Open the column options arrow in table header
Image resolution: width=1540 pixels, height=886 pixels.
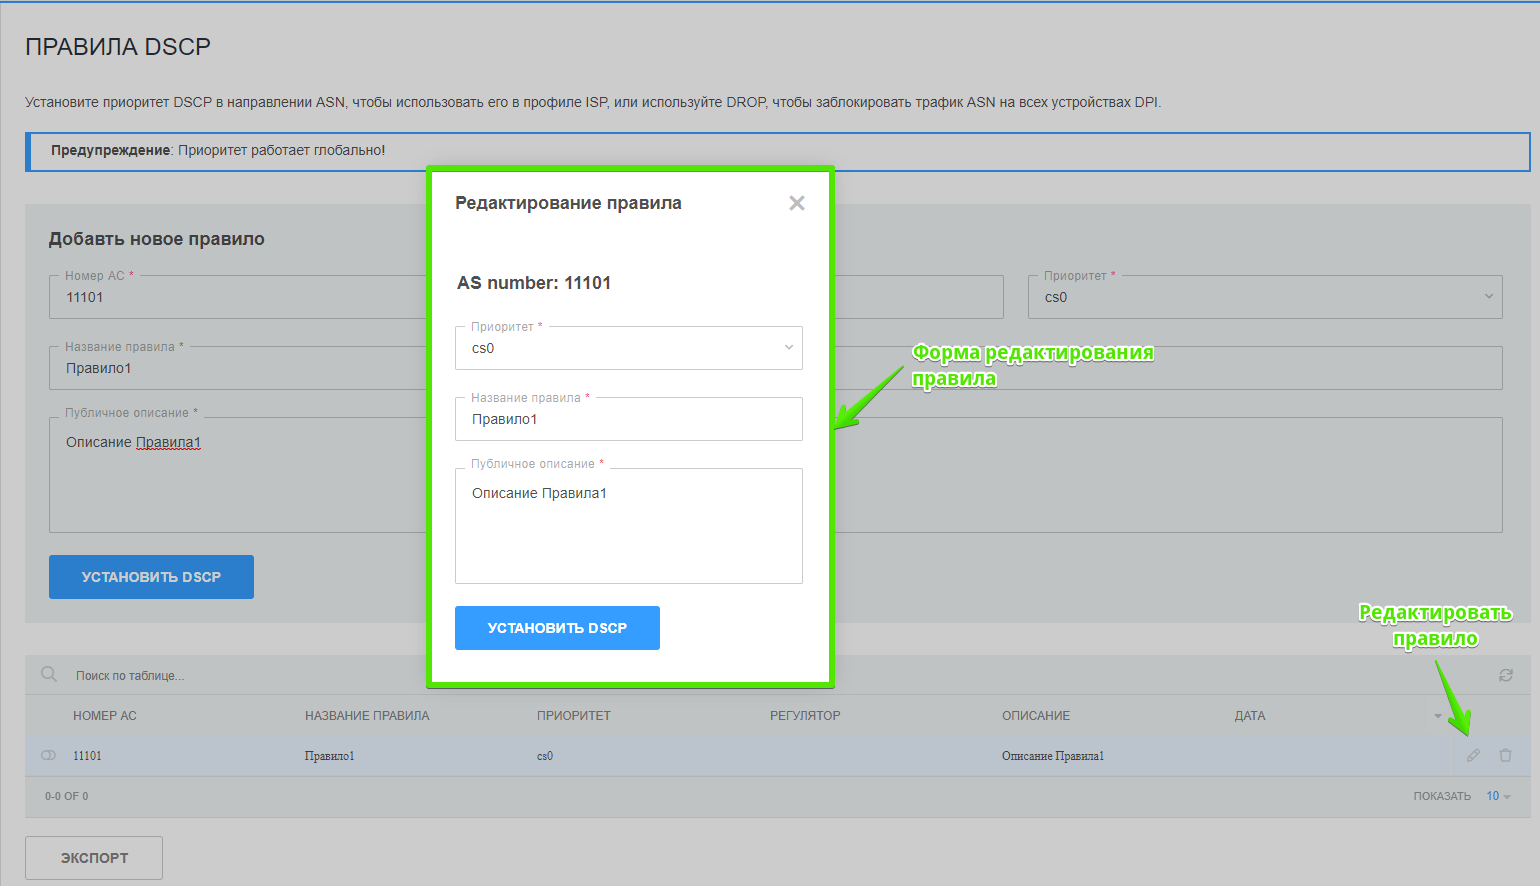click(1437, 716)
